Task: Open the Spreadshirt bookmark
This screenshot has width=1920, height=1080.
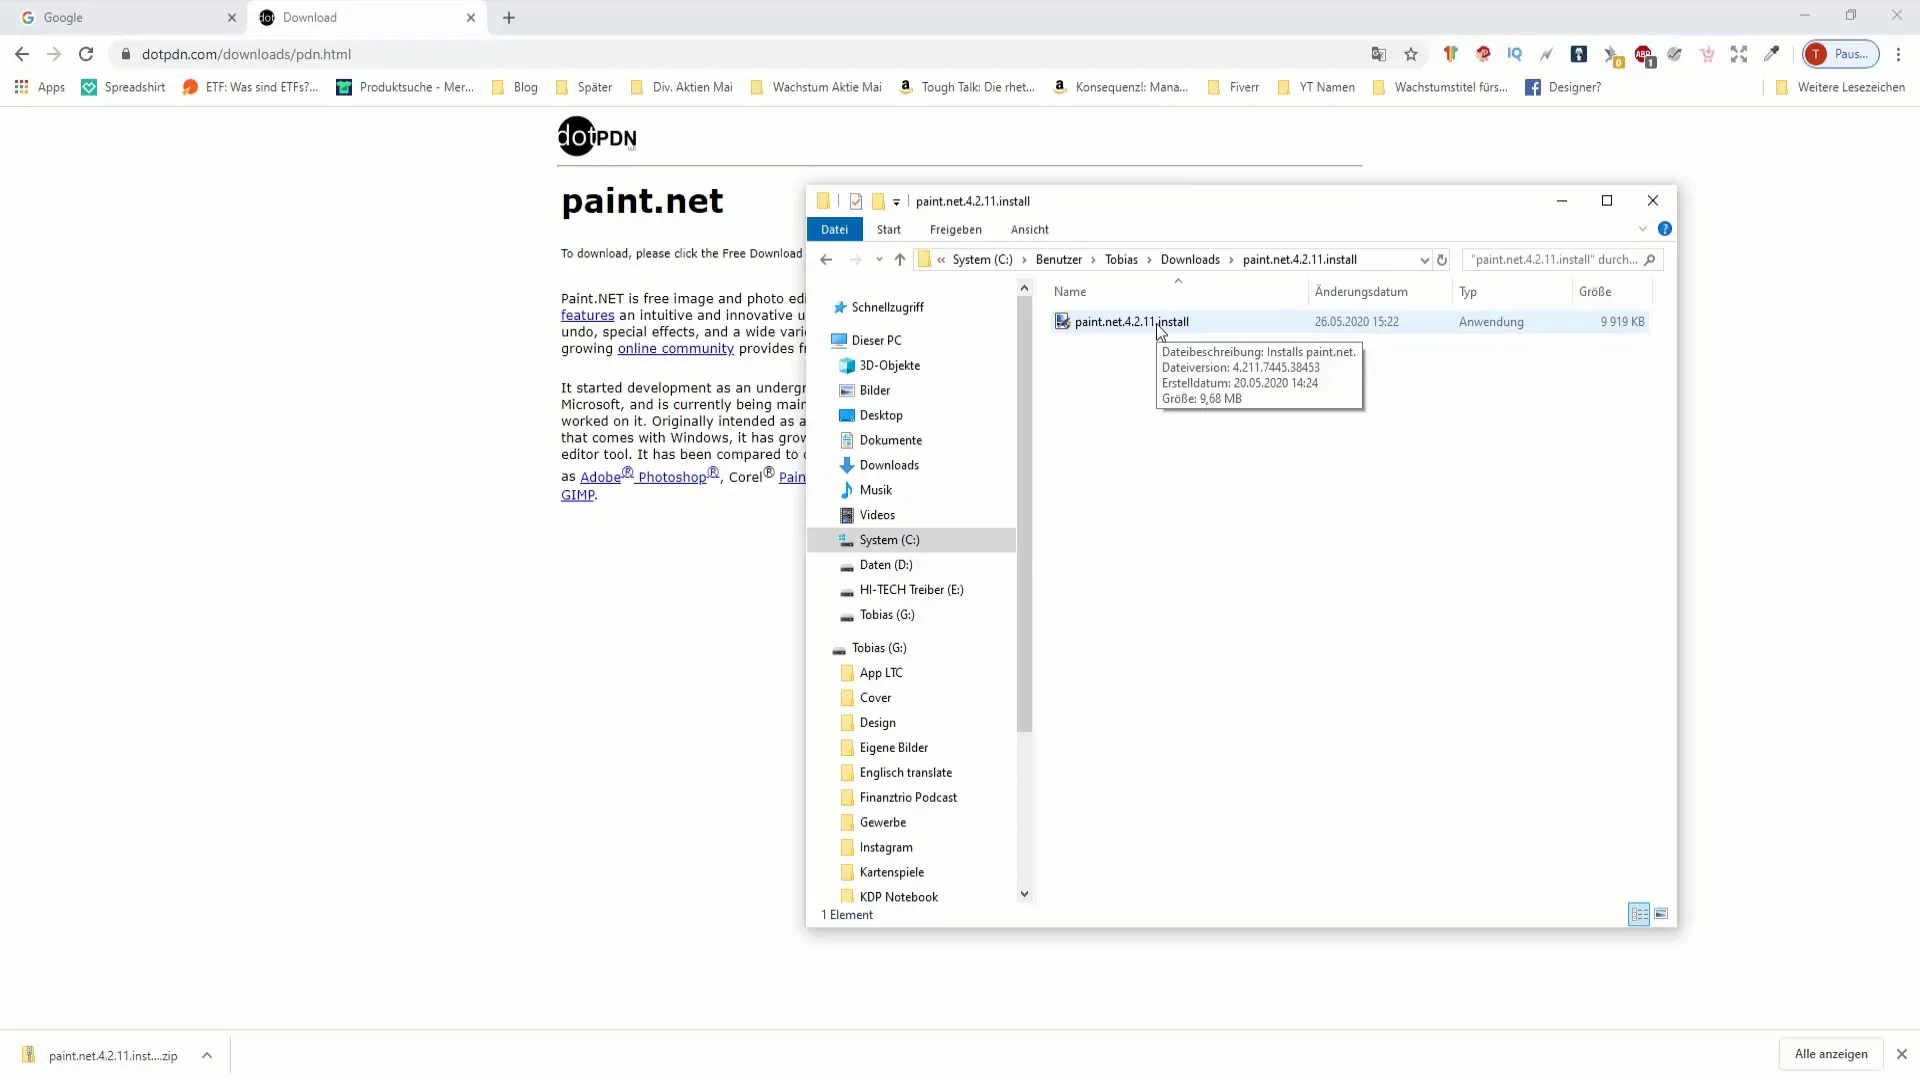Action: tap(124, 87)
